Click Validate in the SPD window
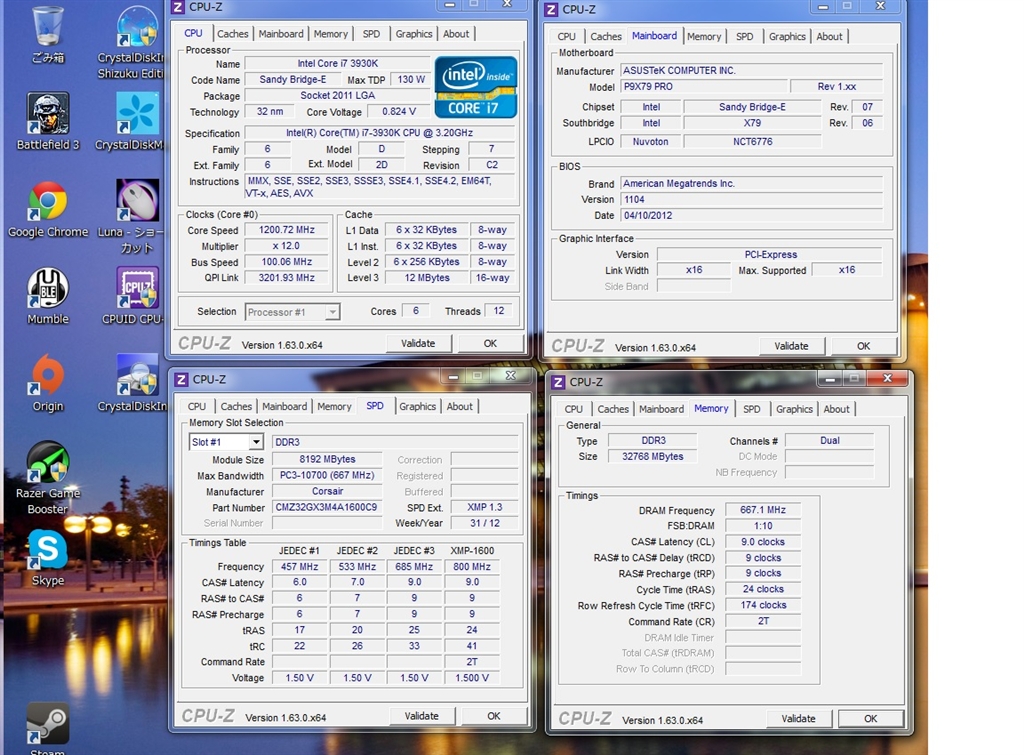1024x755 pixels. click(421, 716)
